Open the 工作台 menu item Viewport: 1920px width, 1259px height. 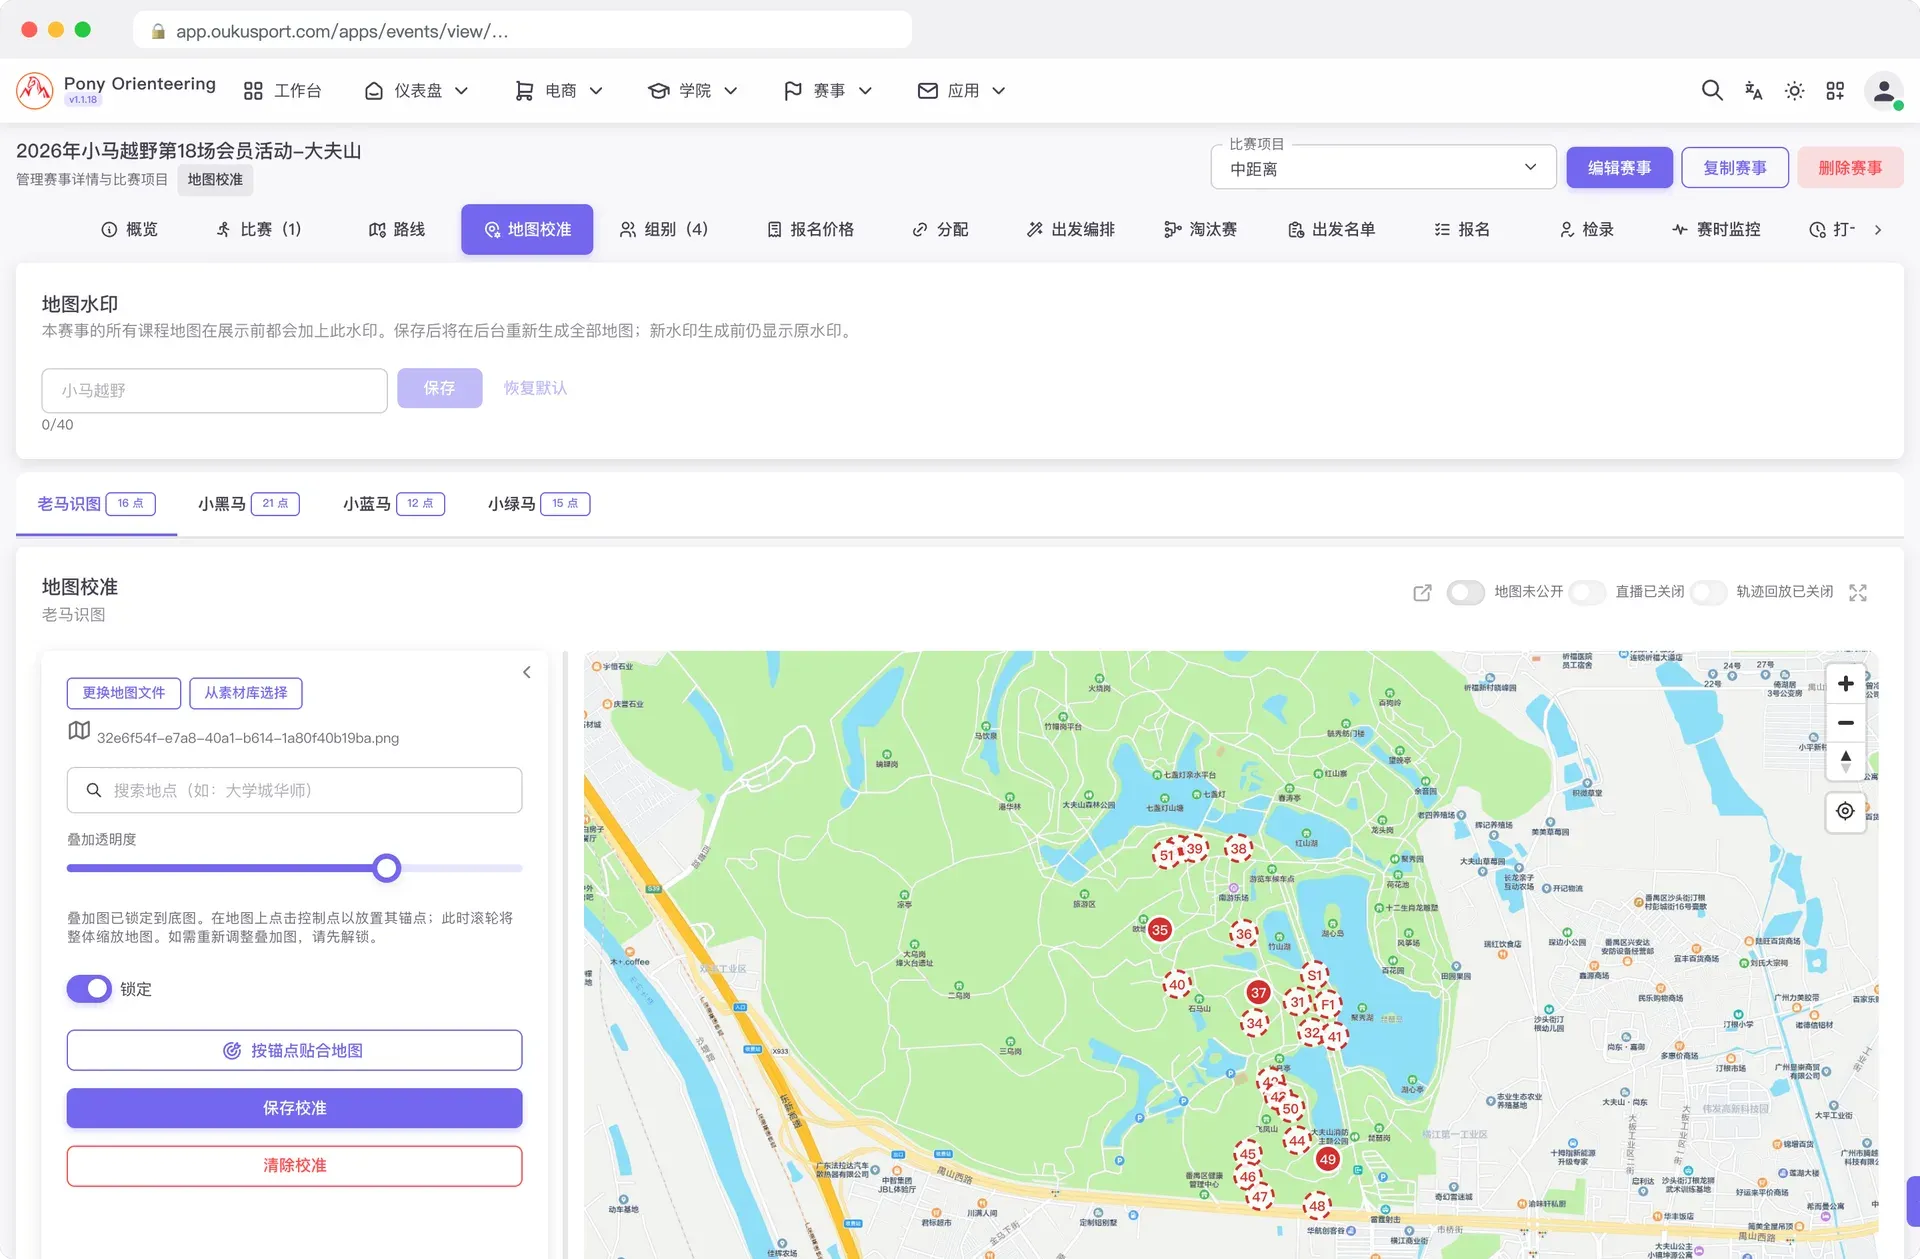pos(283,91)
